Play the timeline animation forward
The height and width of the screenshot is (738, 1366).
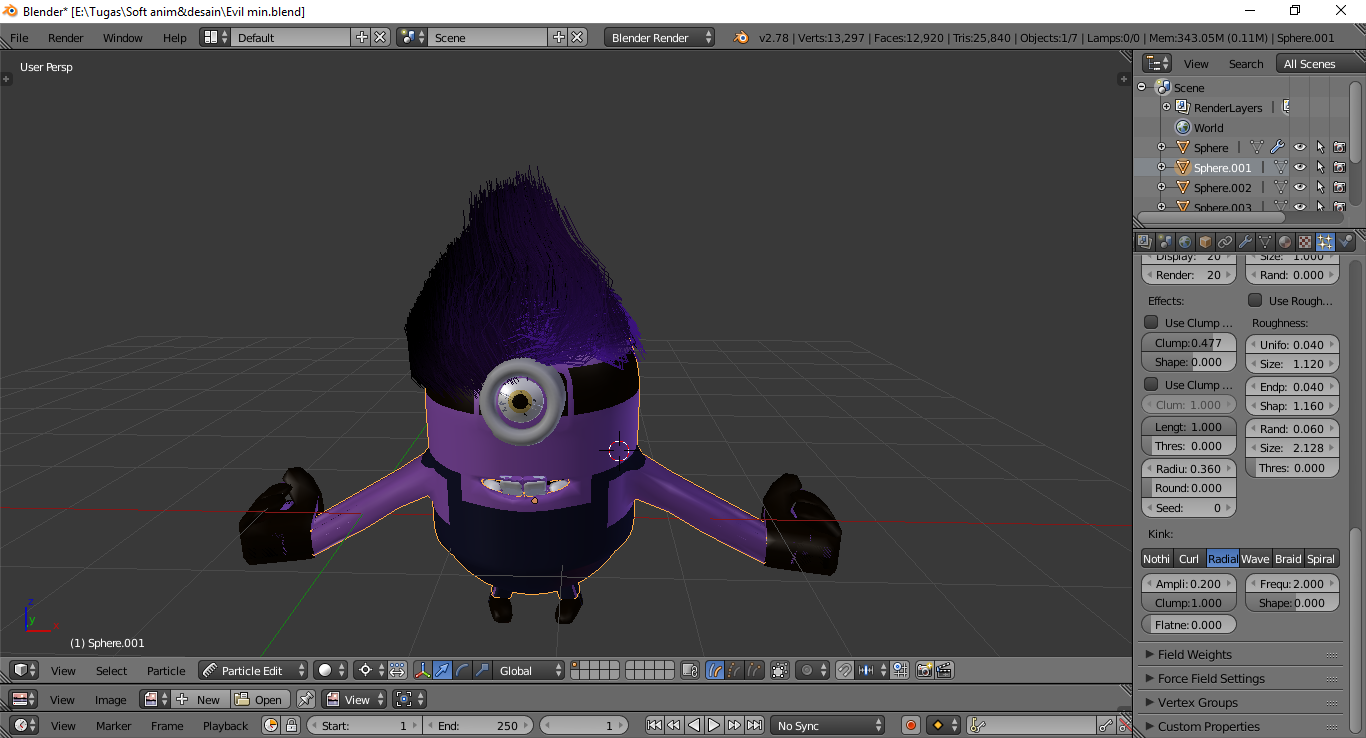click(x=714, y=726)
